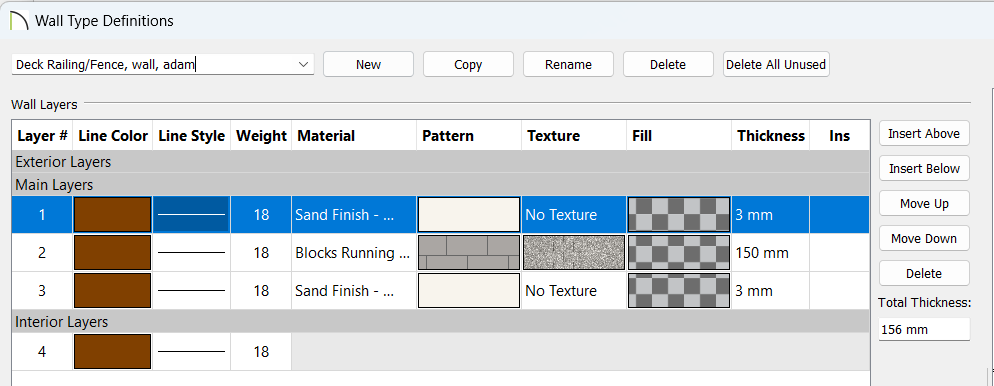
Task: Click the Copy button
Action: (468, 64)
